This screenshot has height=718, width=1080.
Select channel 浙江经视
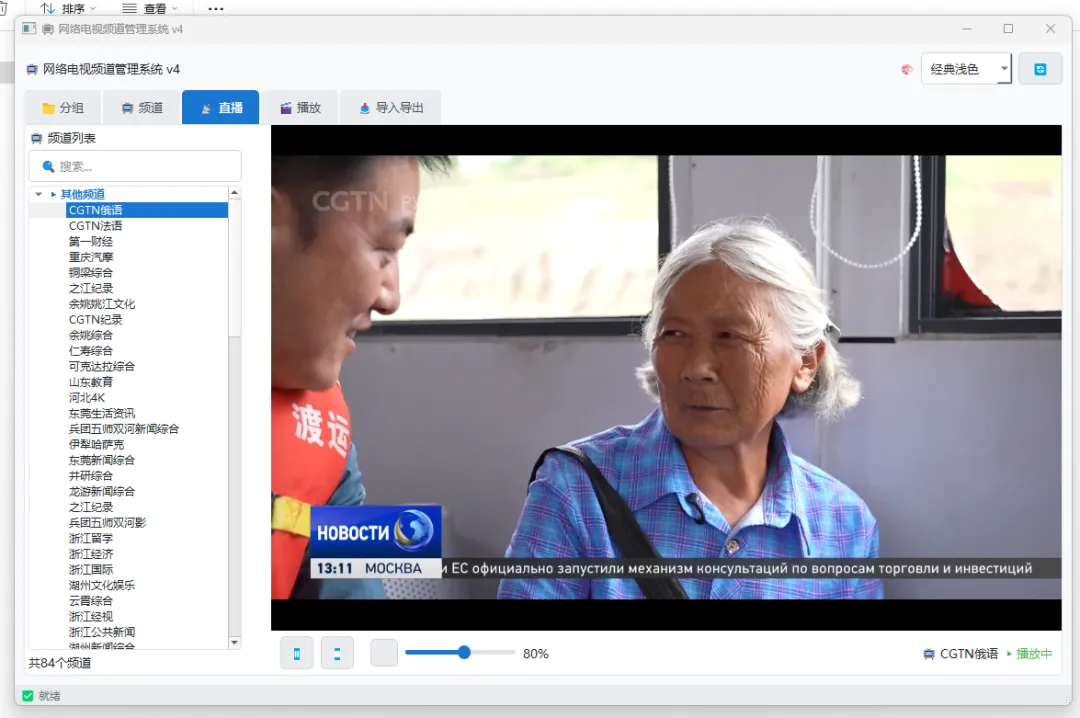pos(90,616)
